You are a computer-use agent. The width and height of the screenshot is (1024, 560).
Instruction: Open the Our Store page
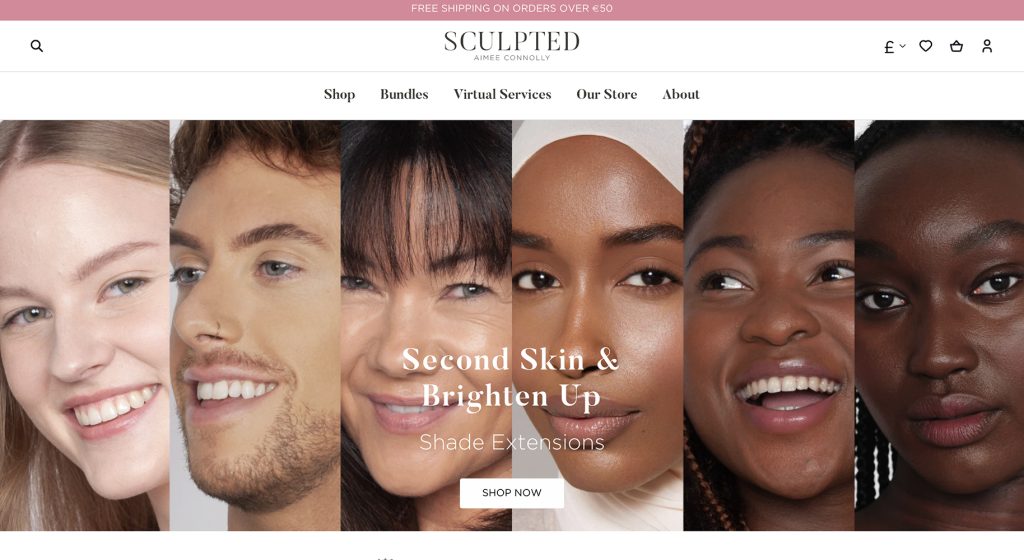point(607,94)
